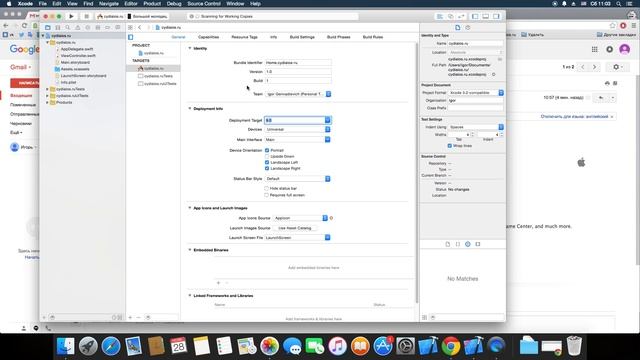640x360 pixels.
Task: Switch to the Version editor
Action: [x=461, y=16]
